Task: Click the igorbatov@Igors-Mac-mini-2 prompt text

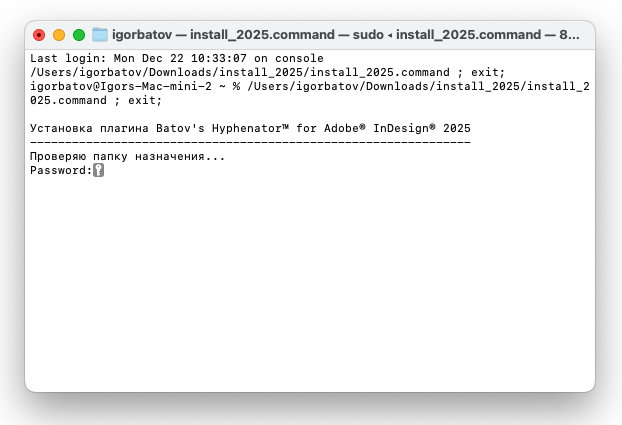Action: click(121, 86)
